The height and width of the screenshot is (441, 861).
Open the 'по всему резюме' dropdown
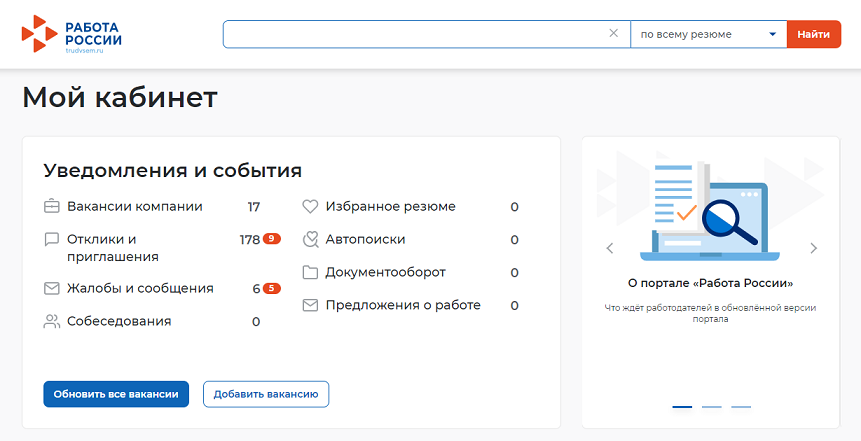(x=708, y=34)
